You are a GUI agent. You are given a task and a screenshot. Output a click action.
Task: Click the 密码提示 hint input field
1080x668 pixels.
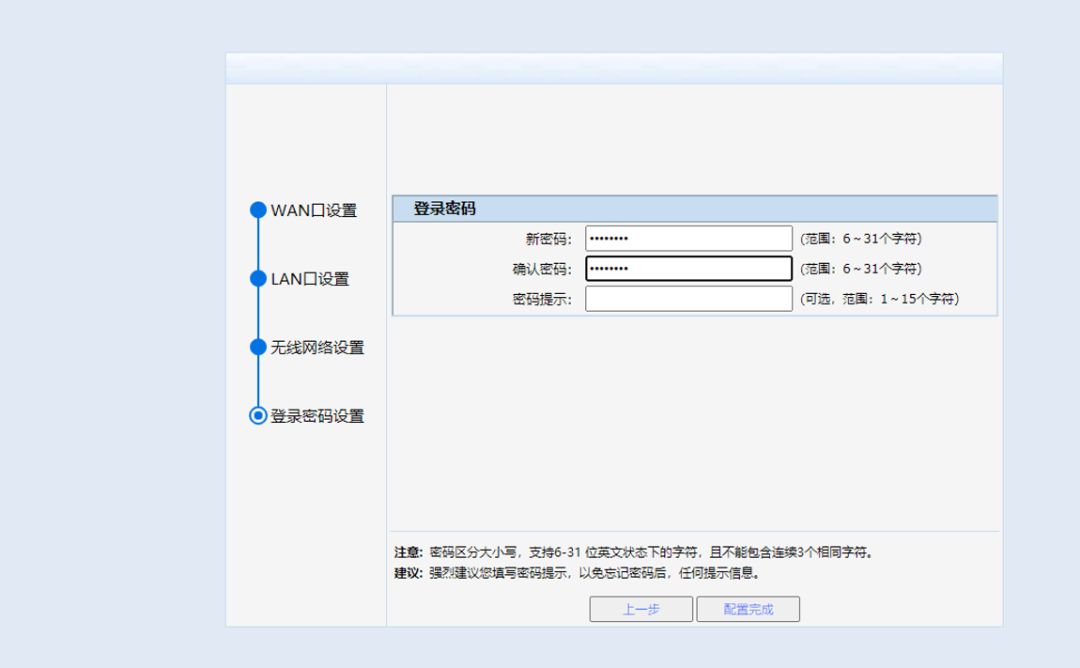[x=689, y=299]
